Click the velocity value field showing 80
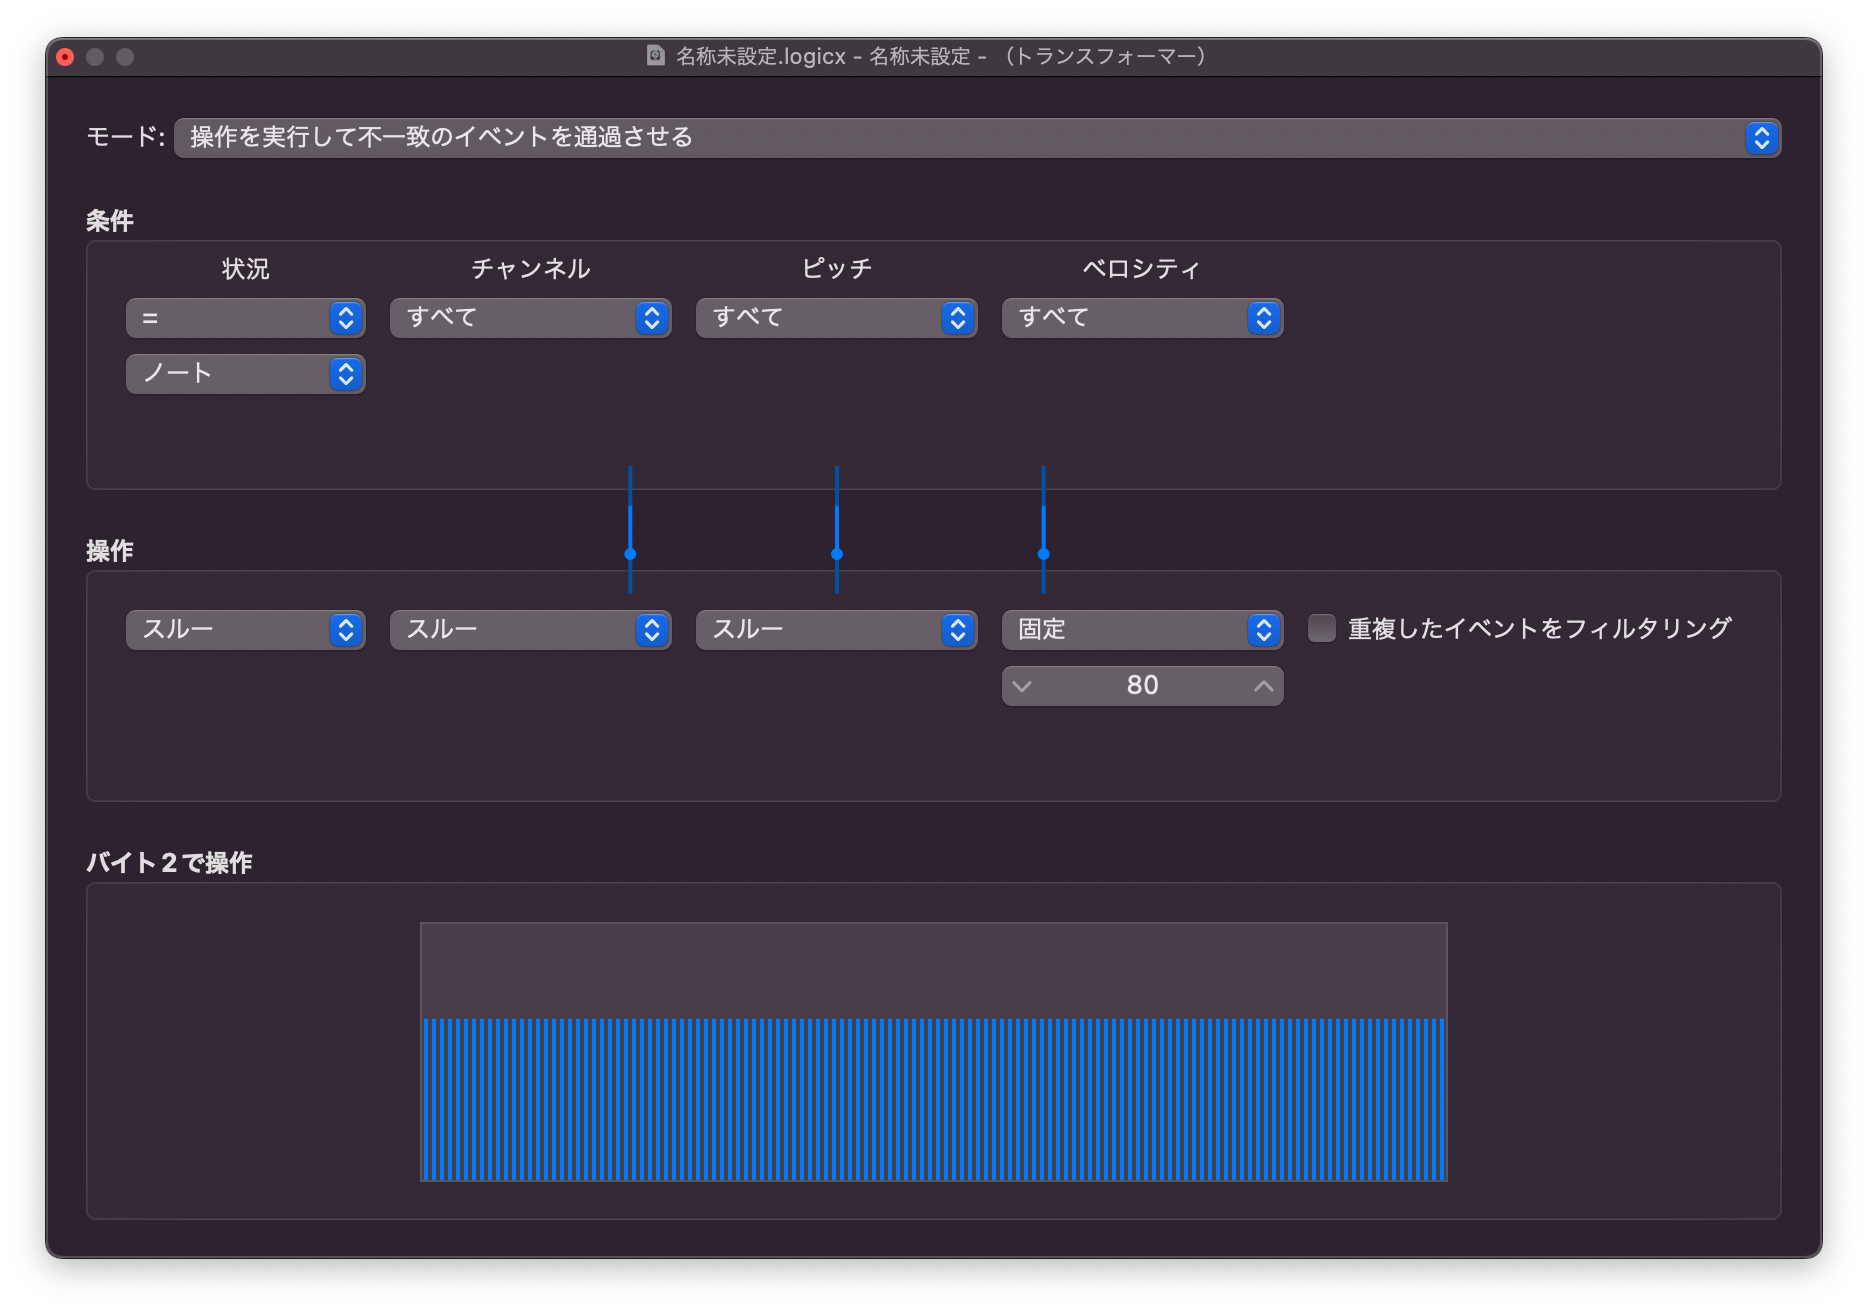This screenshot has height=1312, width=1868. (1142, 686)
